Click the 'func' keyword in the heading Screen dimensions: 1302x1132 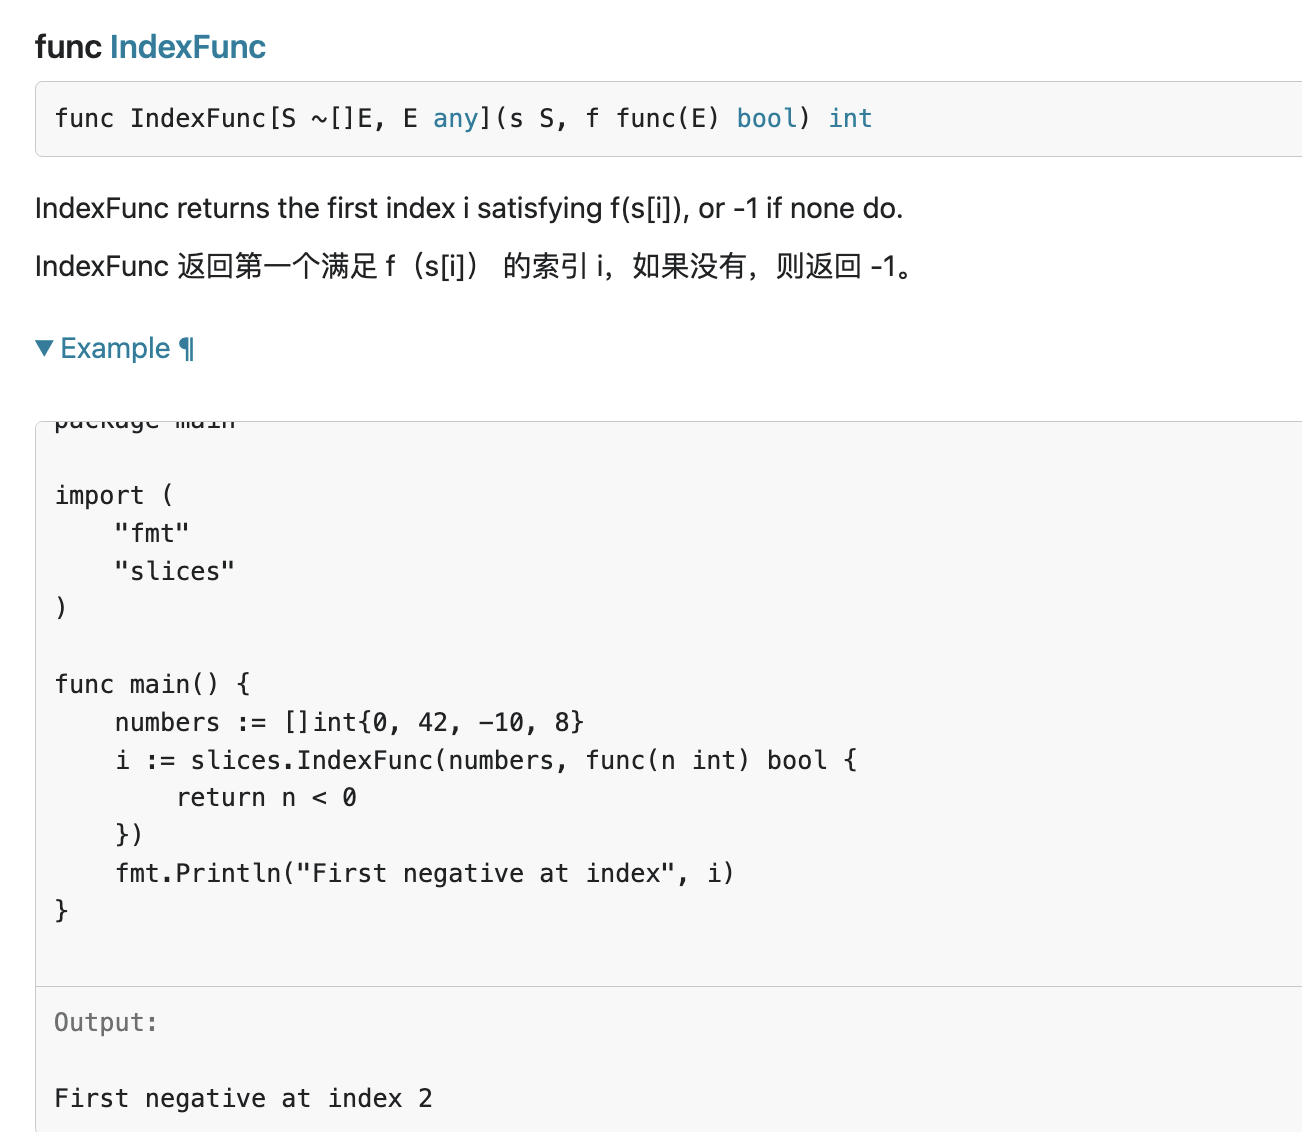coord(68,47)
